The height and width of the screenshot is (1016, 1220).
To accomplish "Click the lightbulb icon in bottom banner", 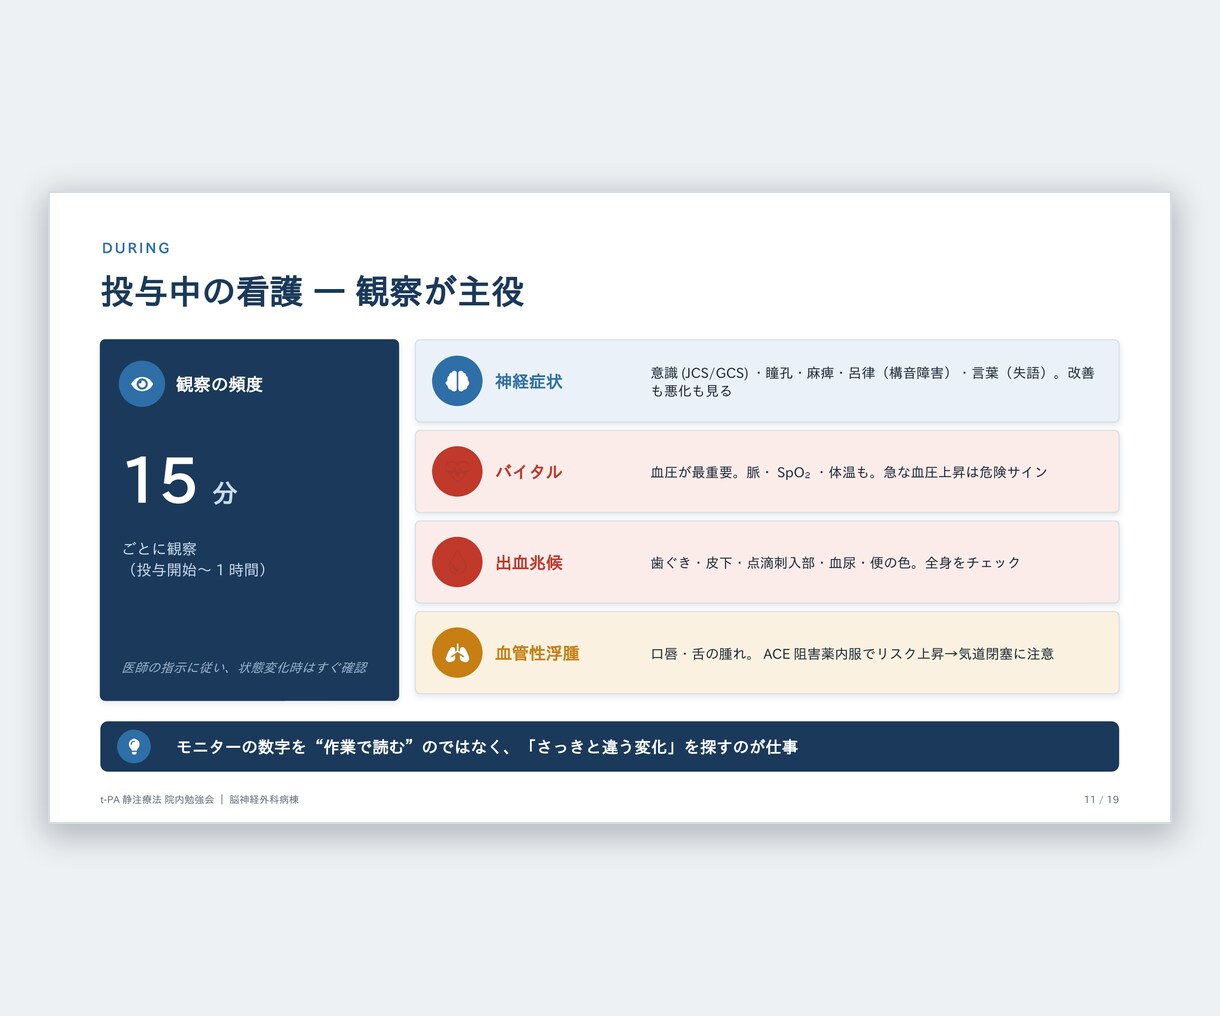I will tap(134, 746).
